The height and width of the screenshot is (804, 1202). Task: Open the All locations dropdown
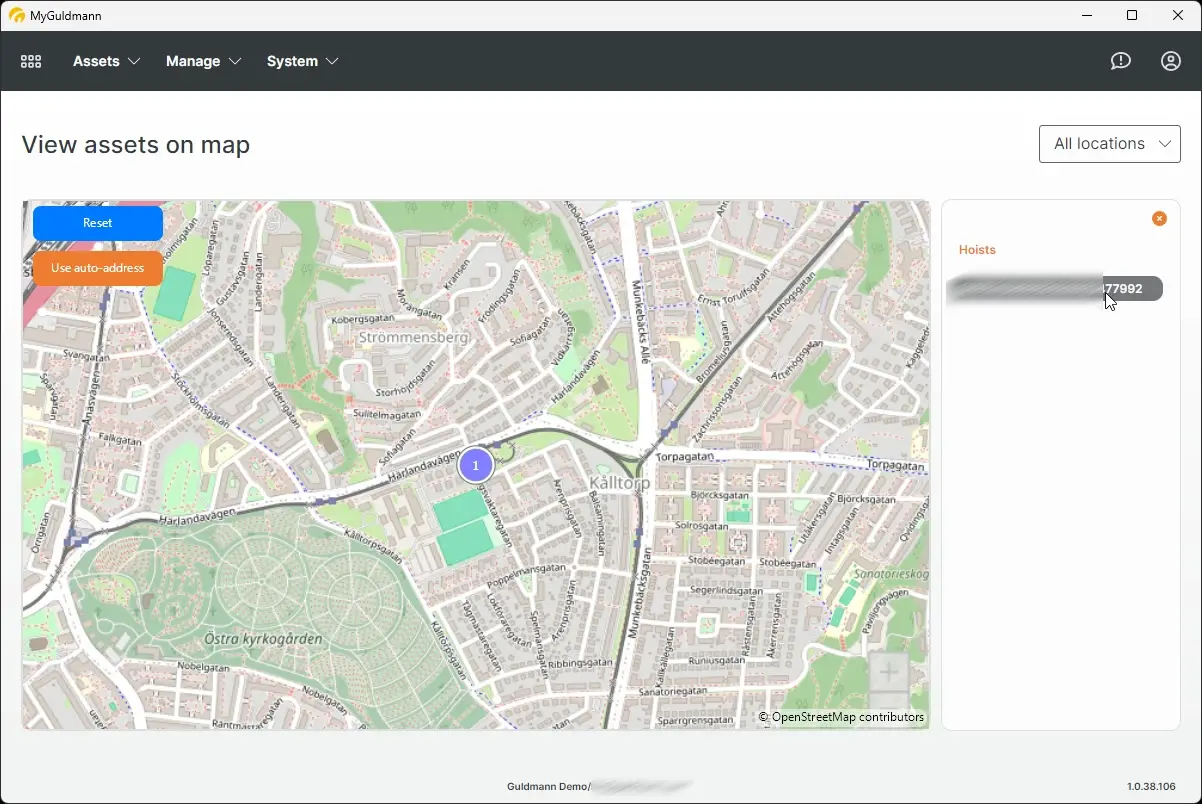click(1109, 143)
